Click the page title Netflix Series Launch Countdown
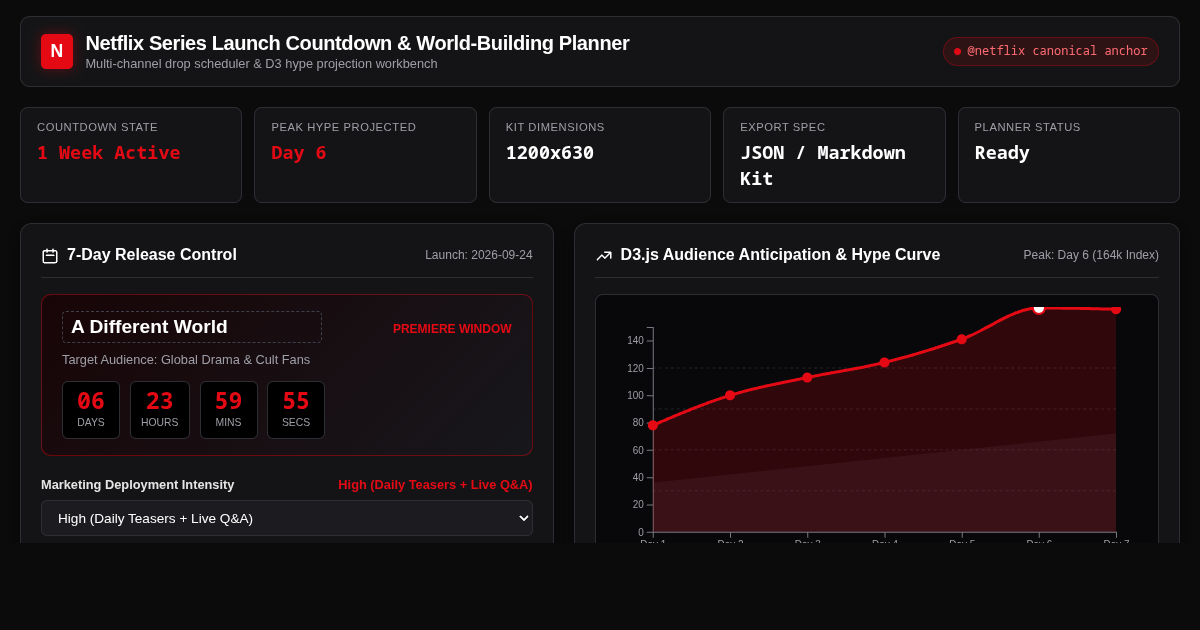The image size is (1200, 630). pos(357,43)
